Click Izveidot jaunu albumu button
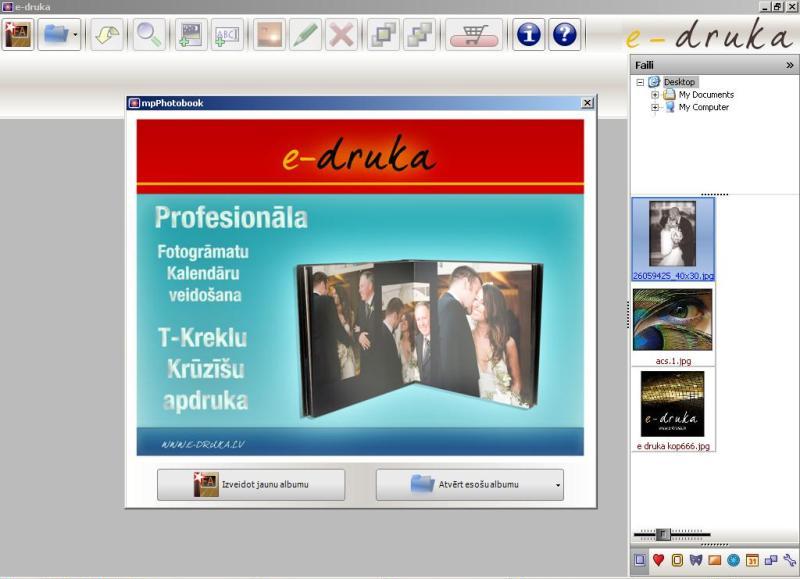 (x=251, y=485)
